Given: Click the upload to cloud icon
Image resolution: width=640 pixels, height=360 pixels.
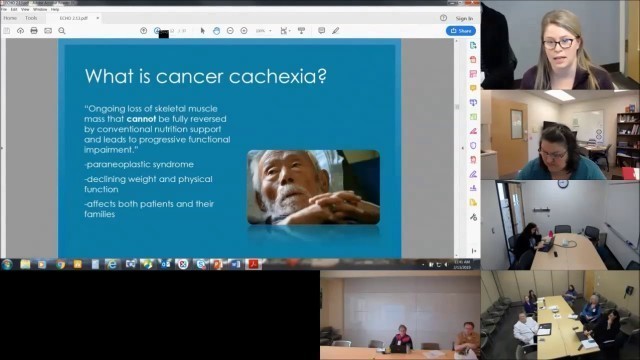Looking at the screenshot, I should [x=20, y=31].
